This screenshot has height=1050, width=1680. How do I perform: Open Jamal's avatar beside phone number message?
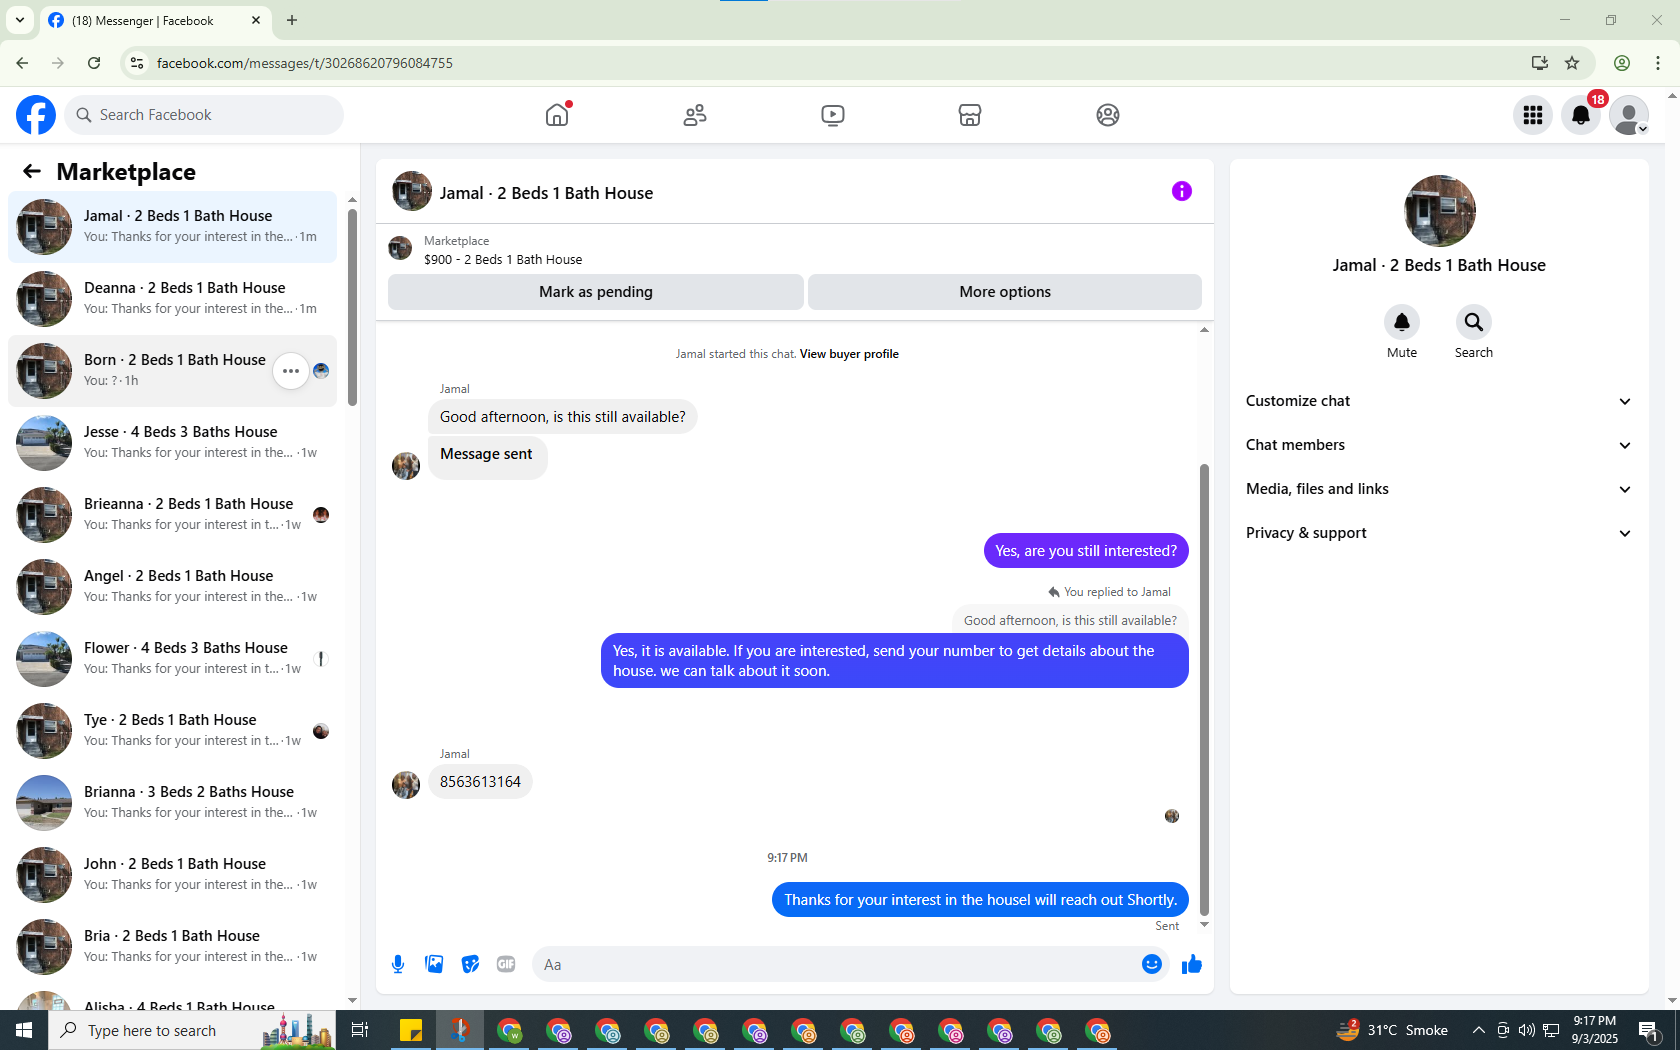click(406, 785)
